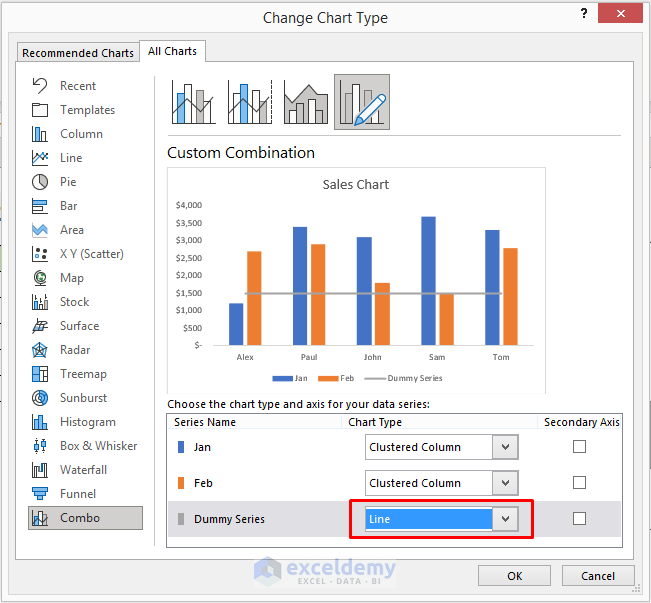The width and height of the screenshot is (651, 603).
Task: Click the Jan series name
Action: (202, 447)
